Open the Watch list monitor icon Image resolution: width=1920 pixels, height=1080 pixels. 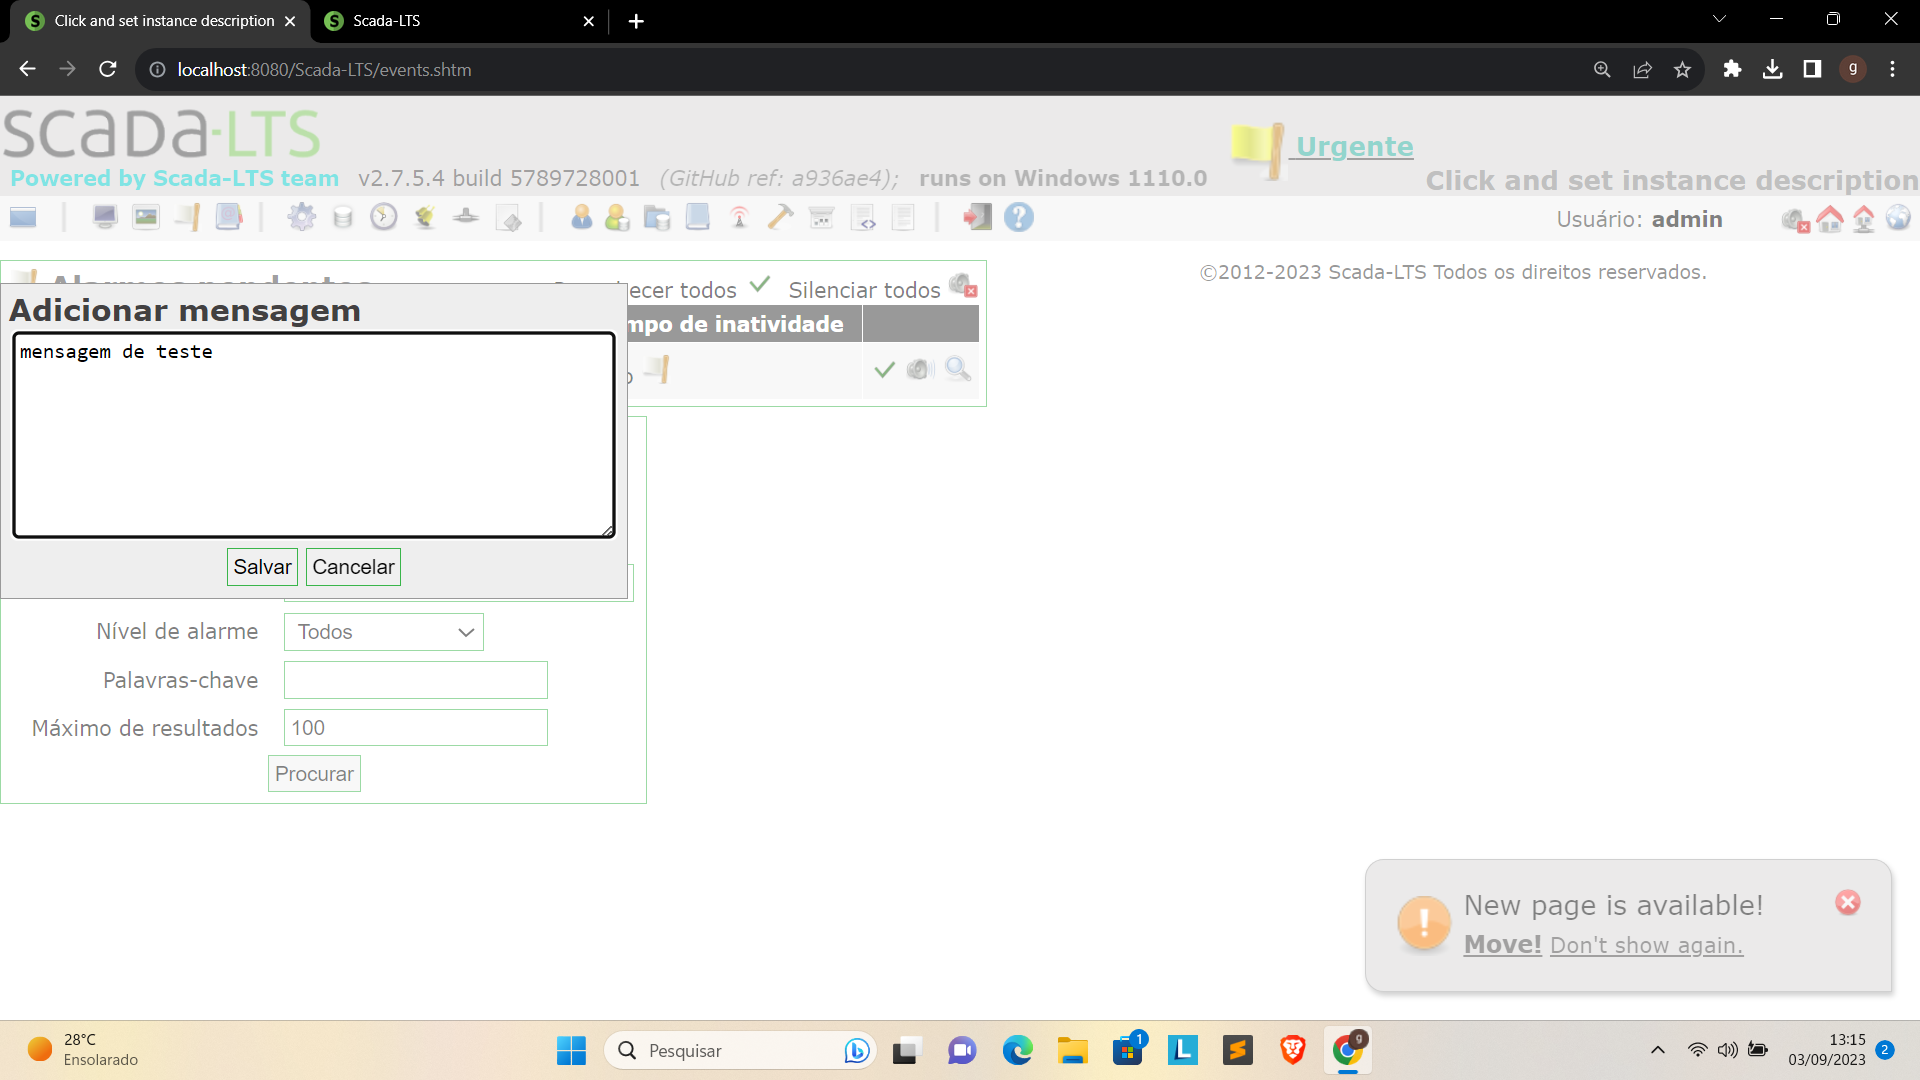(x=105, y=217)
